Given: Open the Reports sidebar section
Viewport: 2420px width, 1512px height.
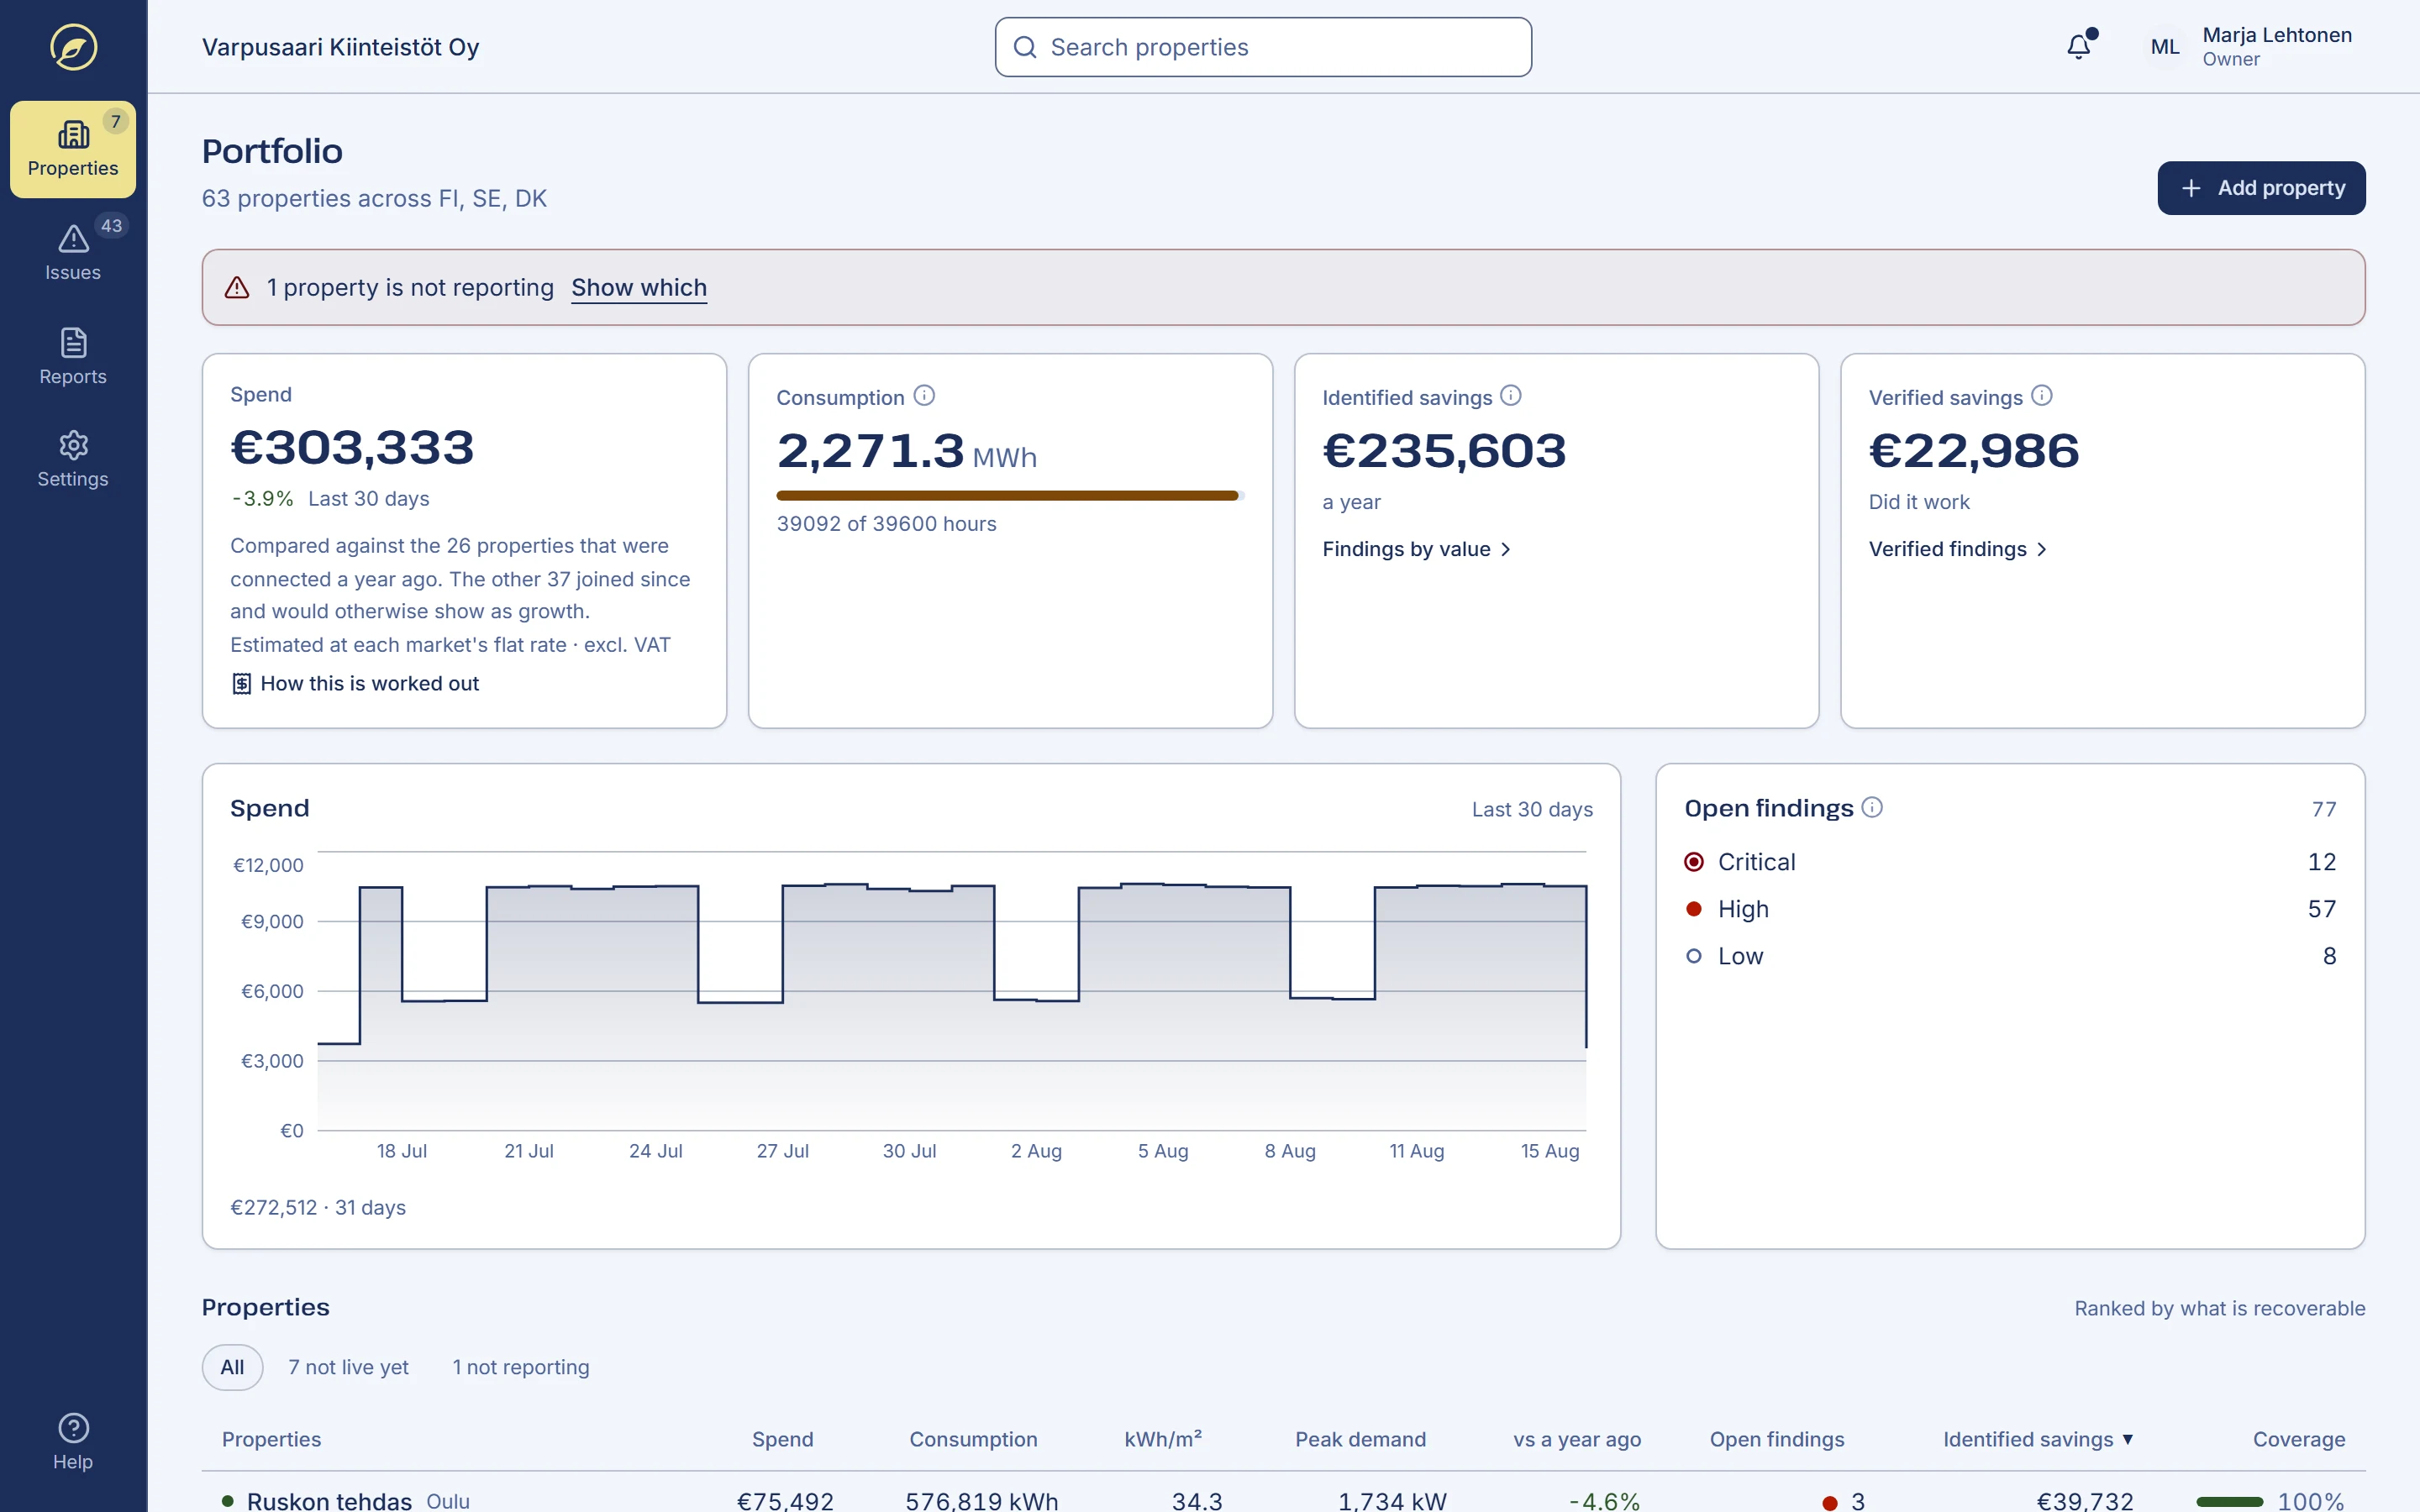Looking at the screenshot, I should click(73, 357).
